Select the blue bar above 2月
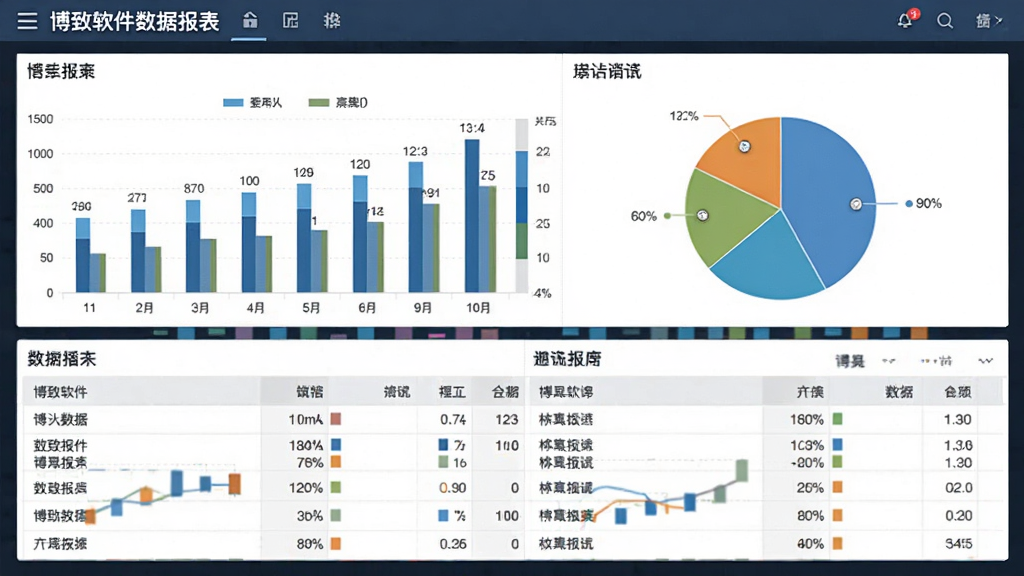This screenshot has height=576, width=1024. [138, 251]
